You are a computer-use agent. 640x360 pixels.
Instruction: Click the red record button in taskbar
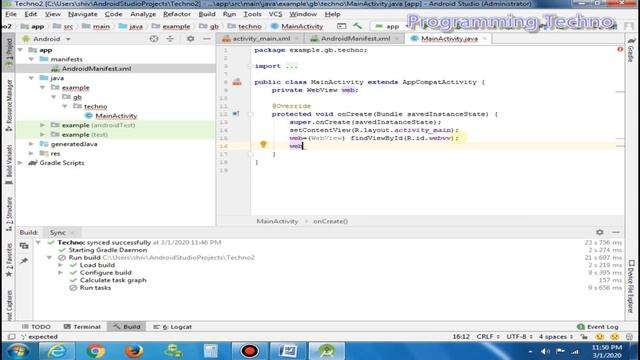(x=249, y=351)
